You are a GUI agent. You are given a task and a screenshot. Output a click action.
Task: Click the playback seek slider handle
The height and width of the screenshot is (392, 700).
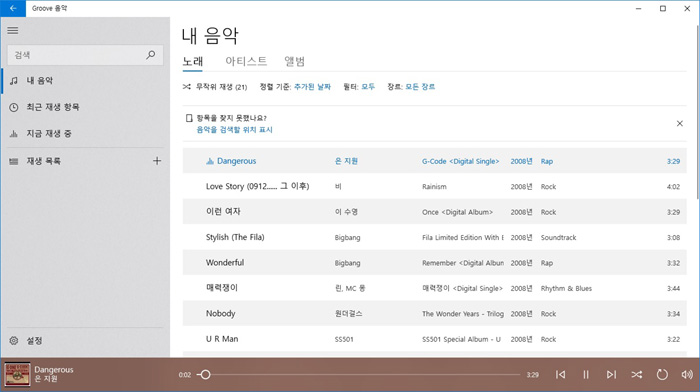205,375
